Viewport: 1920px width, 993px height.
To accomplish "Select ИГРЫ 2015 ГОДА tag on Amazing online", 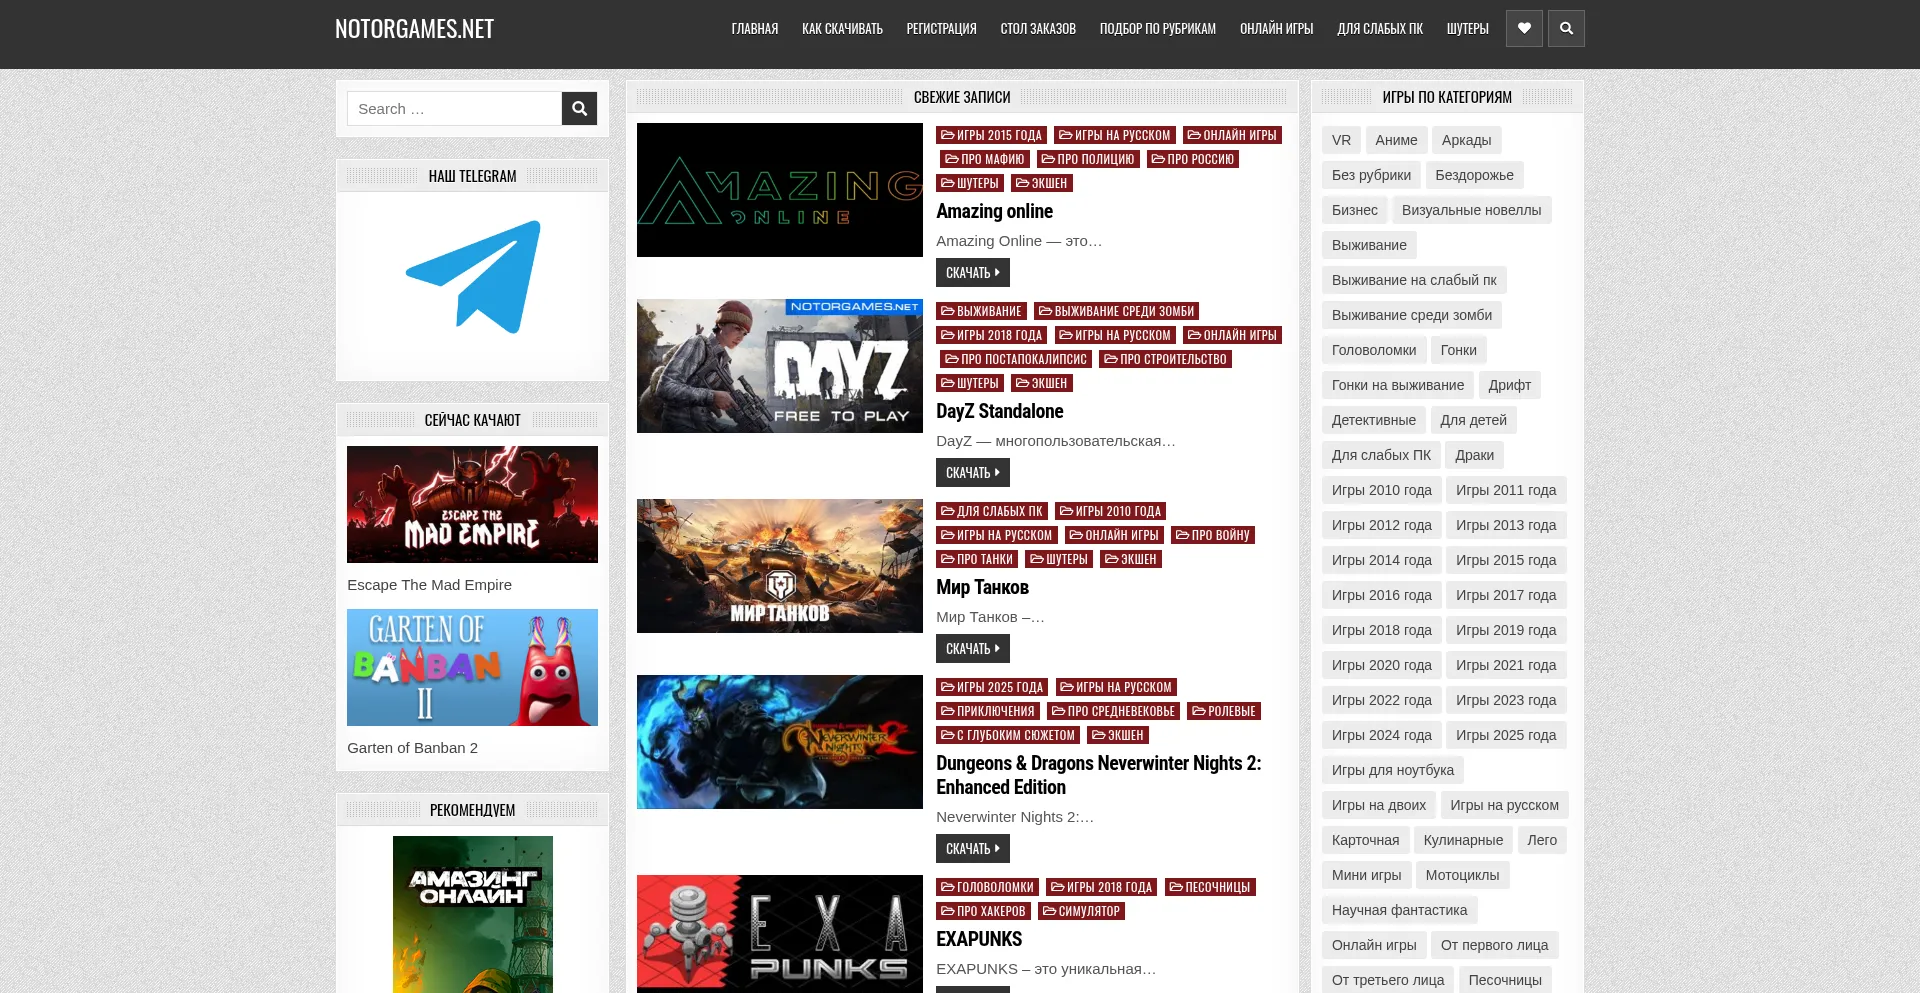I will [x=991, y=135].
